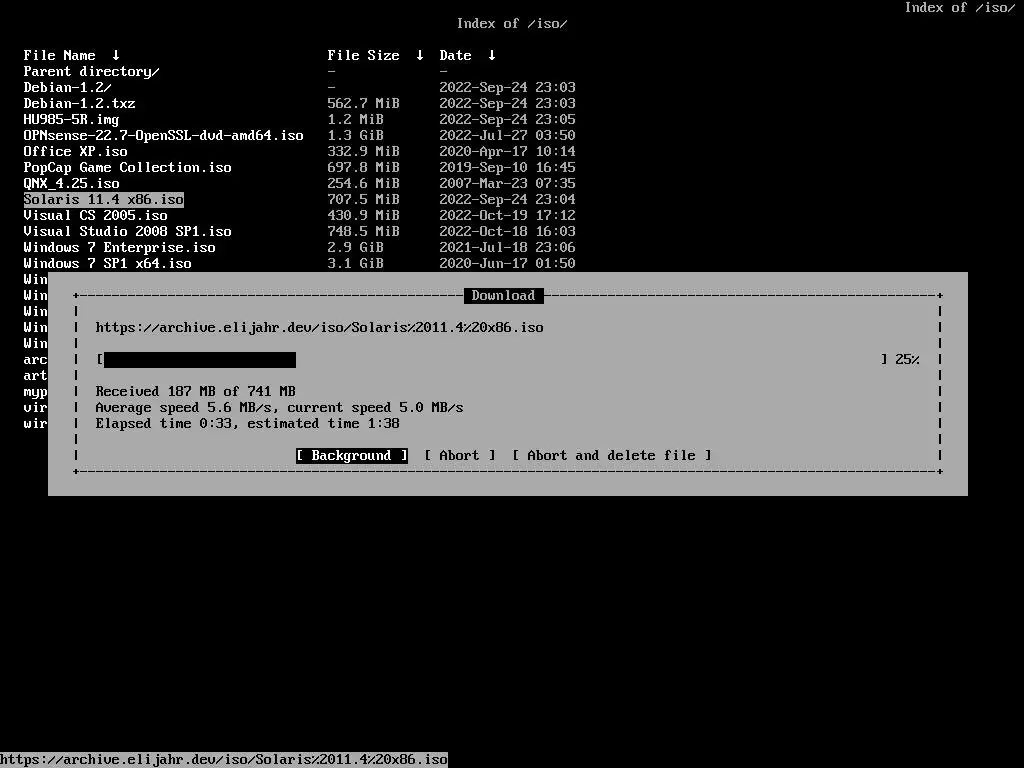Image resolution: width=1024 pixels, height=768 pixels.
Task: Click the date 2020-Jun-17 01:50
Action: pos(507,263)
